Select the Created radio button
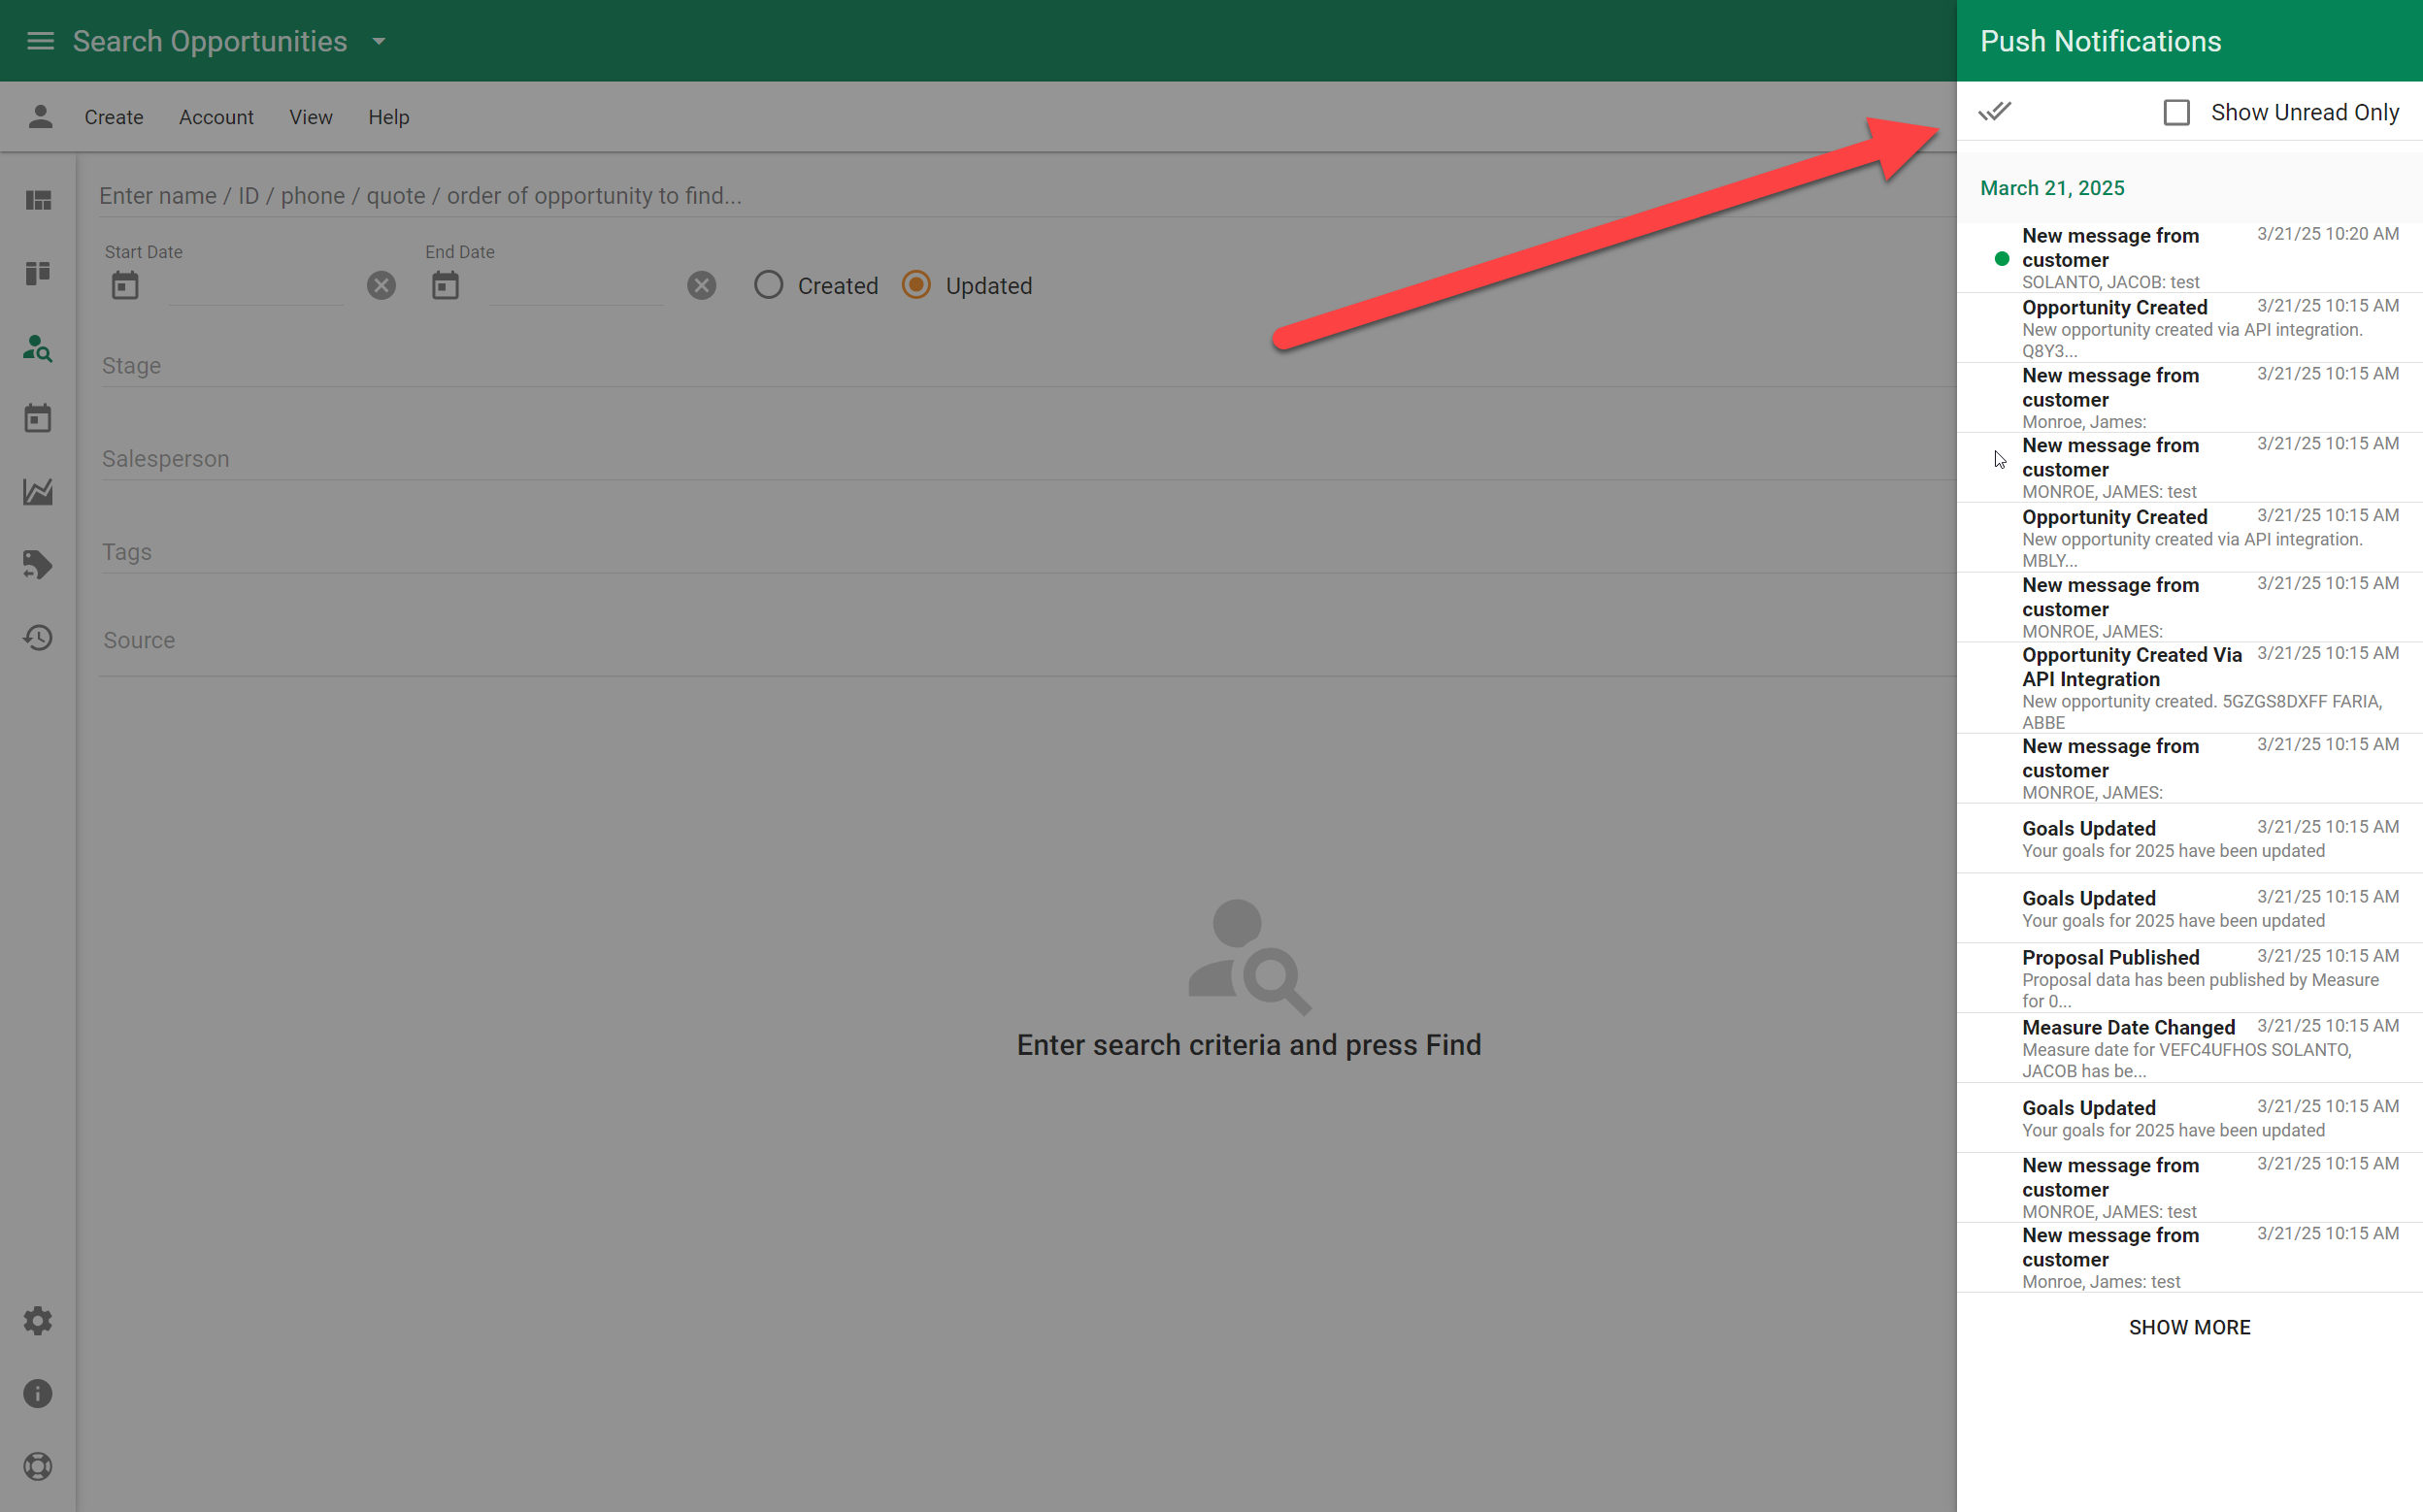The width and height of the screenshot is (2423, 1512). (x=768, y=286)
